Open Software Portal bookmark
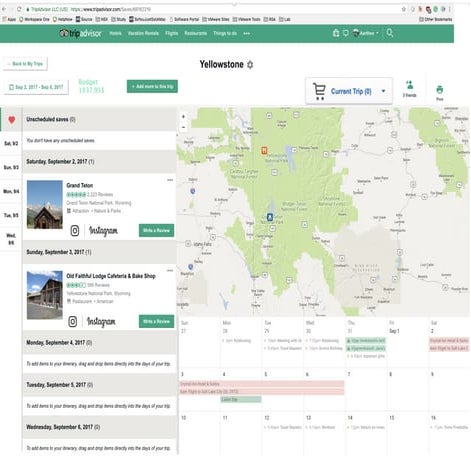The height and width of the screenshot is (471, 471). coord(184,19)
